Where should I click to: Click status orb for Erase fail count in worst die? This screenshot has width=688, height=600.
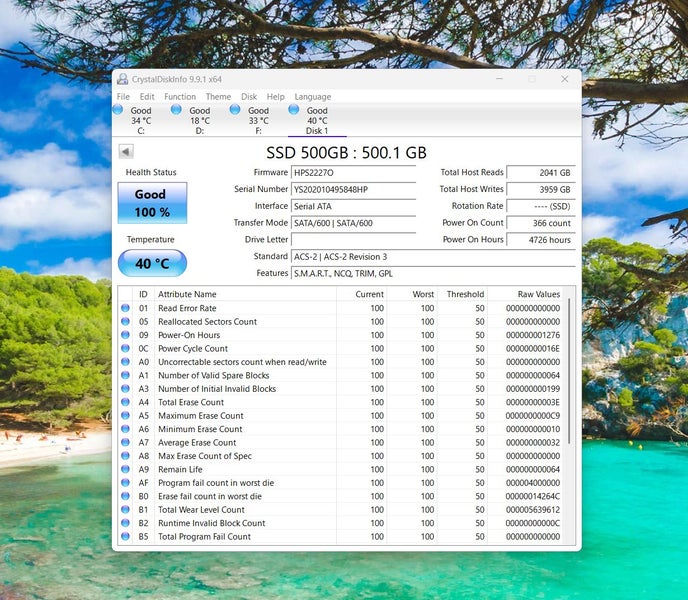pos(125,496)
